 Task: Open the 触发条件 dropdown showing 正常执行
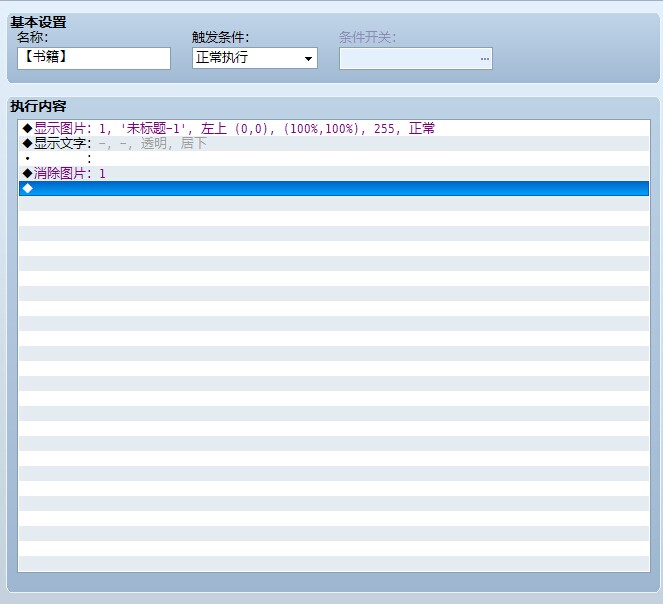click(x=255, y=58)
